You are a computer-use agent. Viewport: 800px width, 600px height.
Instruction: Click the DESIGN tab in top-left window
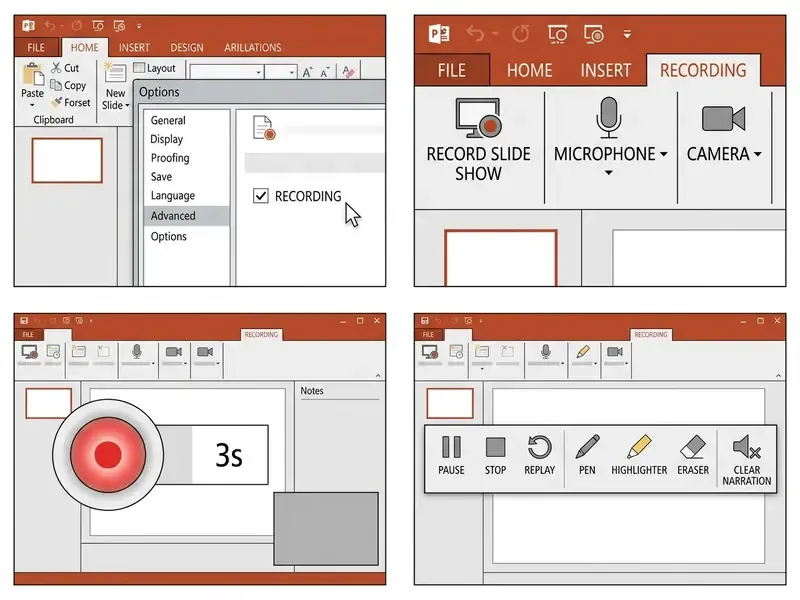click(187, 47)
